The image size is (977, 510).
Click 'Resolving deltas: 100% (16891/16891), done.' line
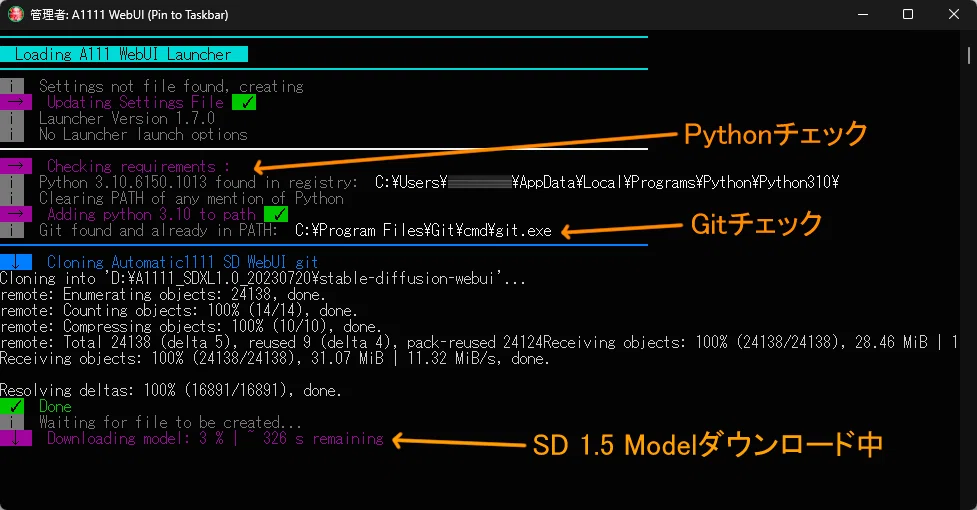point(171,390)
